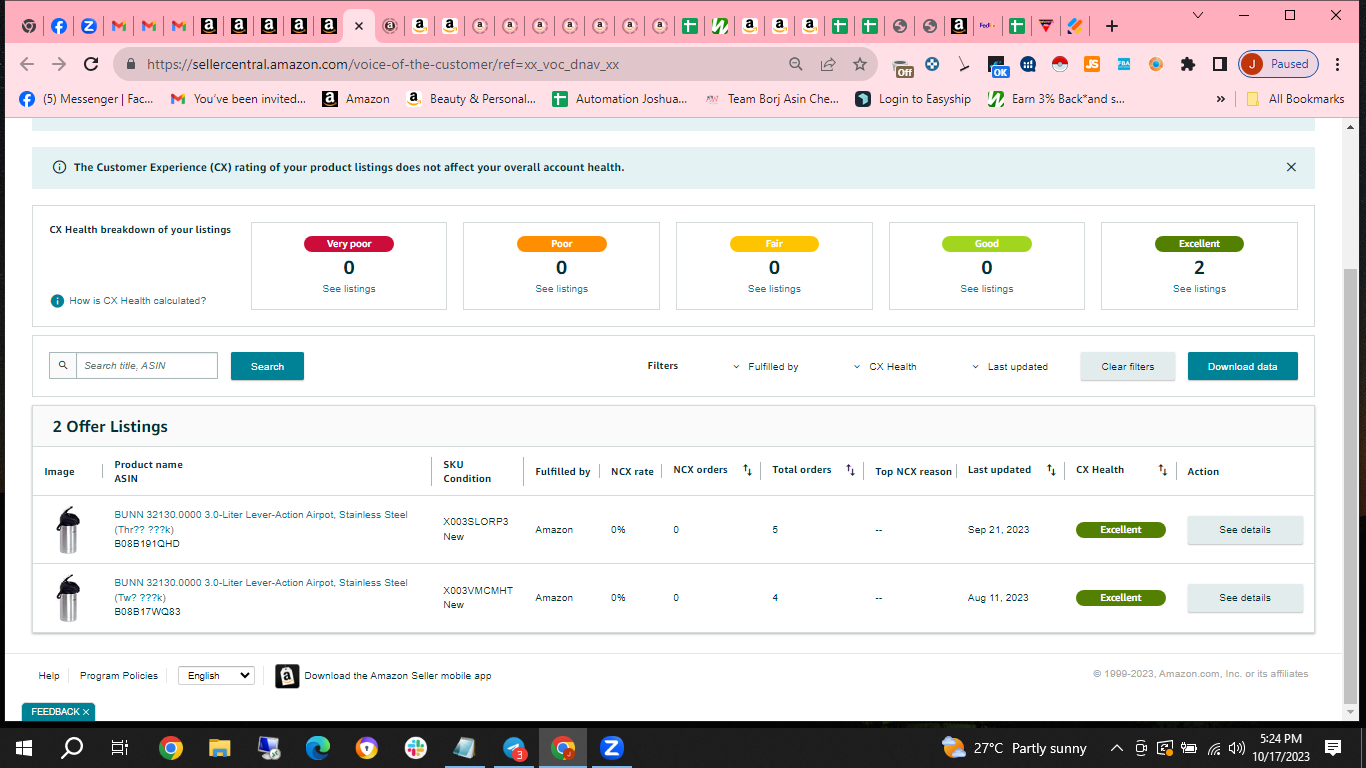Open the Program Policies footer link

tap(119, 676)
